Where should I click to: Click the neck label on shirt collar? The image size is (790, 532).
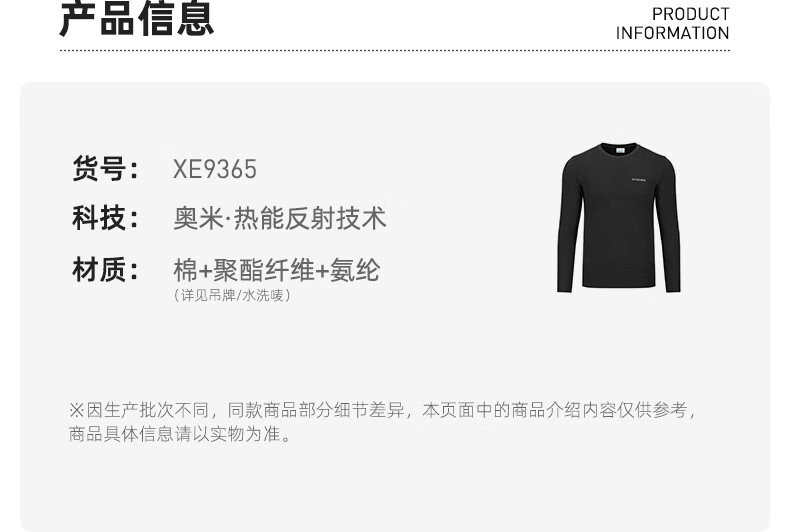click(619, 150)
